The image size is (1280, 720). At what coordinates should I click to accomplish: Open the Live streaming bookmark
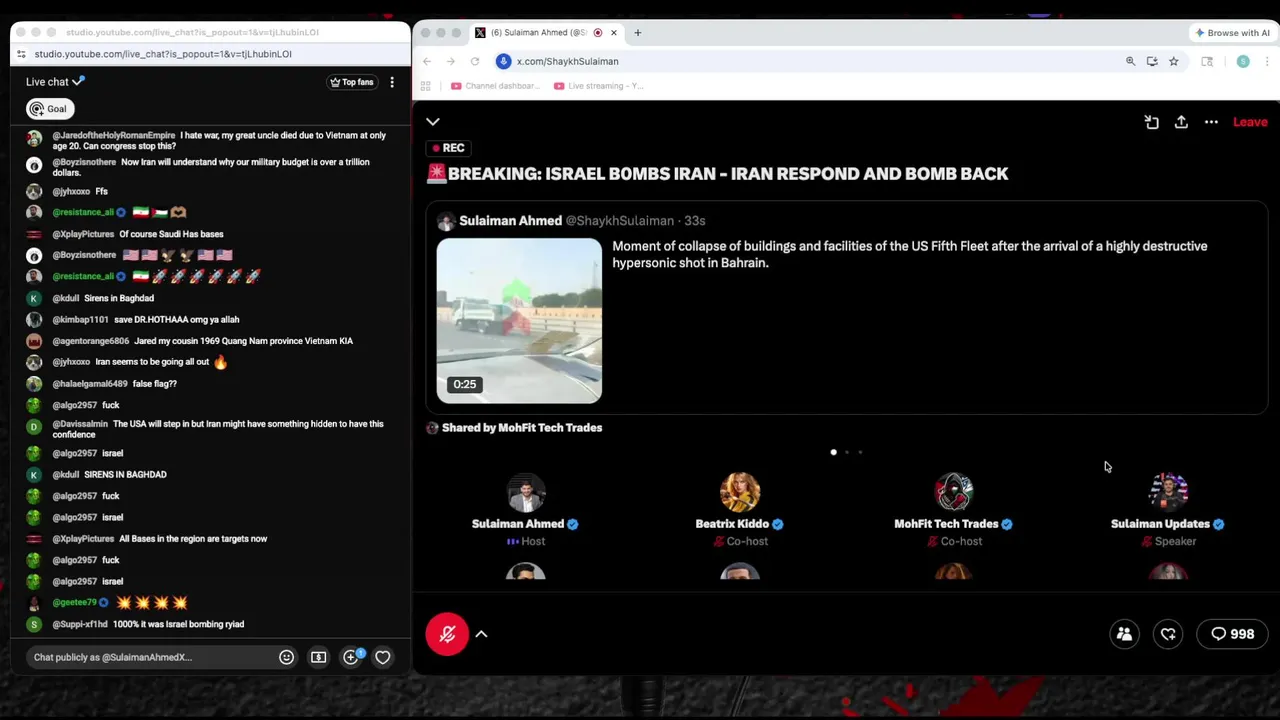click(x=599, y=86)
